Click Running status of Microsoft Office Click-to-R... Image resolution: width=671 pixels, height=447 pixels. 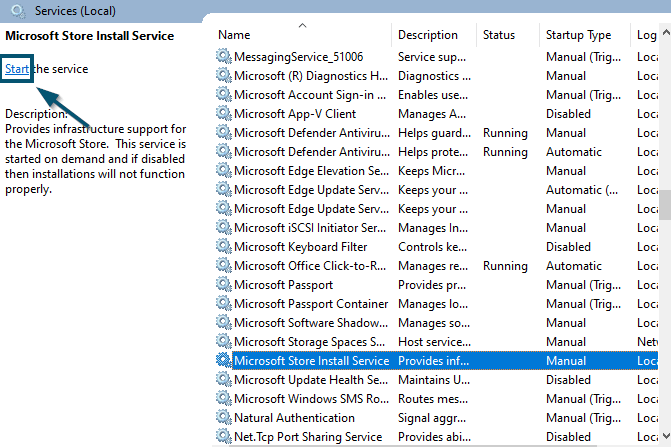[x=505, y=266]
